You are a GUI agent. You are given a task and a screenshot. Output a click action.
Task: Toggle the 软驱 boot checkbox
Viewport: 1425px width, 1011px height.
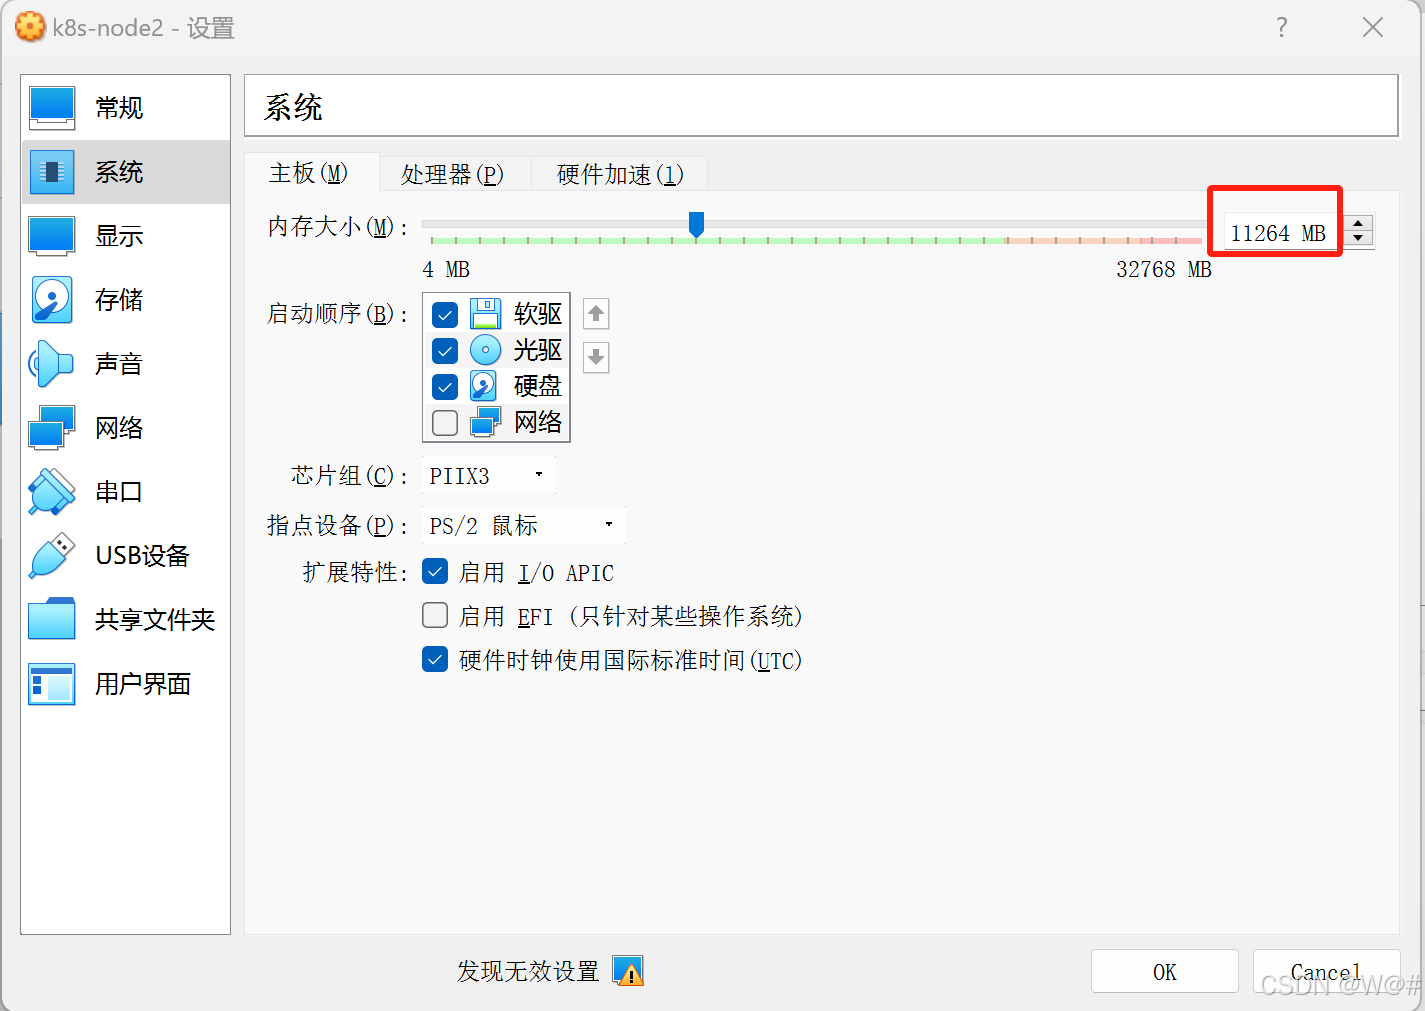pyautogui.click(x=445, y=315)
